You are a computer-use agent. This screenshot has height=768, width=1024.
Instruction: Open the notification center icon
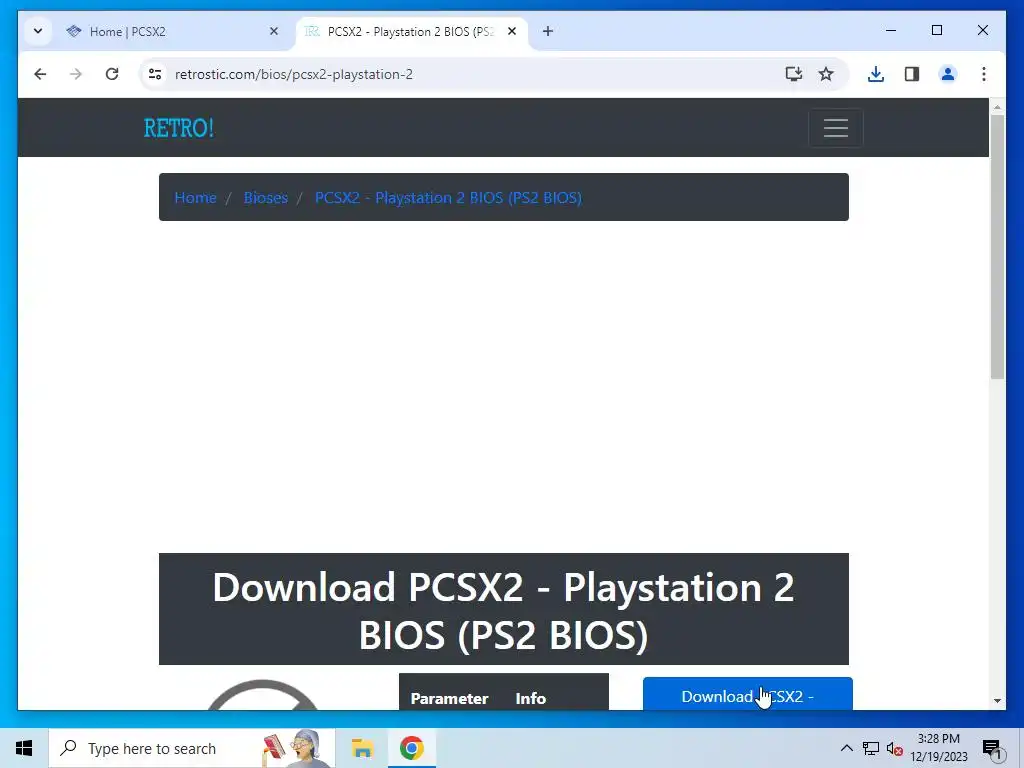click(992, 748)
